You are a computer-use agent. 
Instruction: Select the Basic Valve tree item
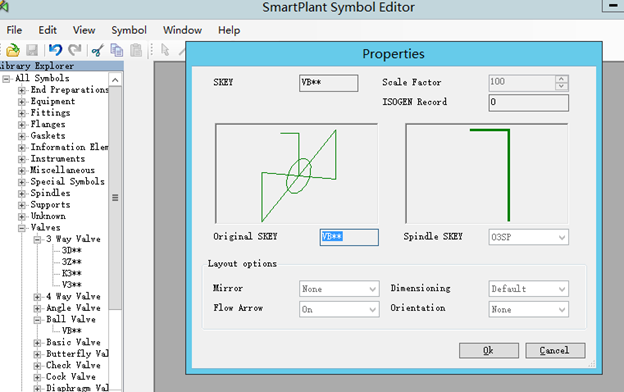[x=73, y=343]
